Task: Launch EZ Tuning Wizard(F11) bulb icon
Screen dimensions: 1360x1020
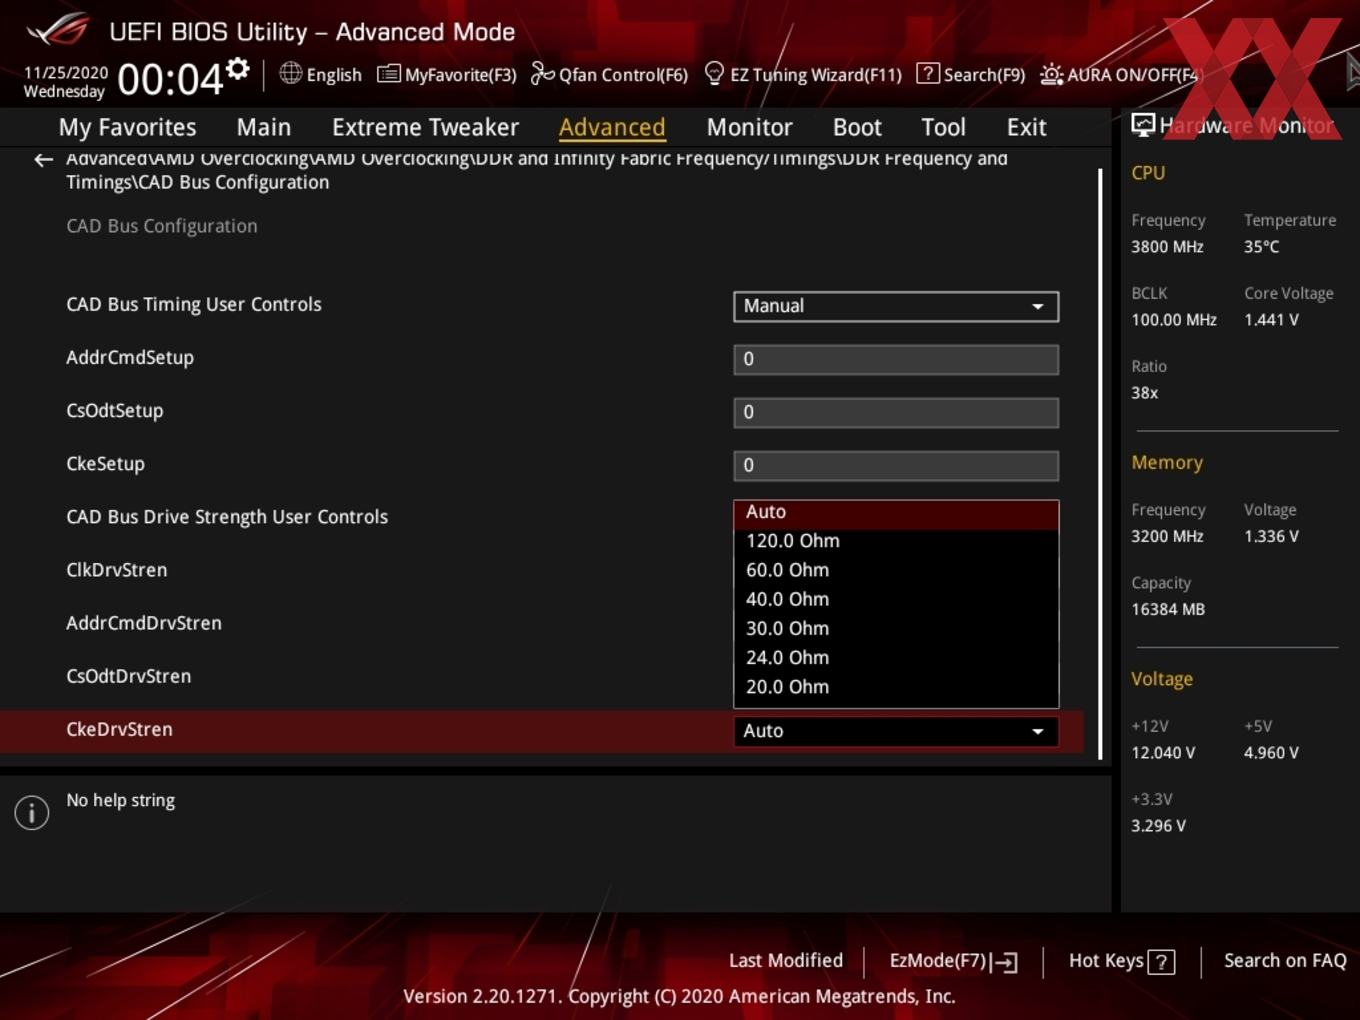Action: click(714, 74)
